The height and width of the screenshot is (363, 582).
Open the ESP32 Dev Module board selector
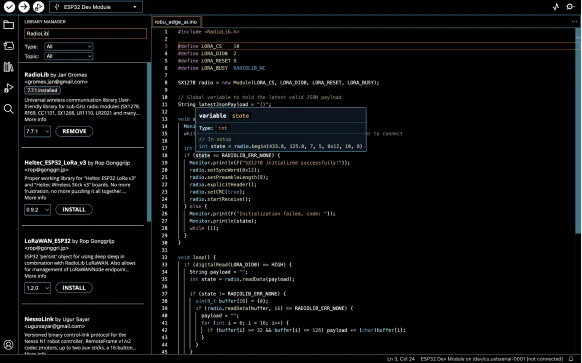96,7
